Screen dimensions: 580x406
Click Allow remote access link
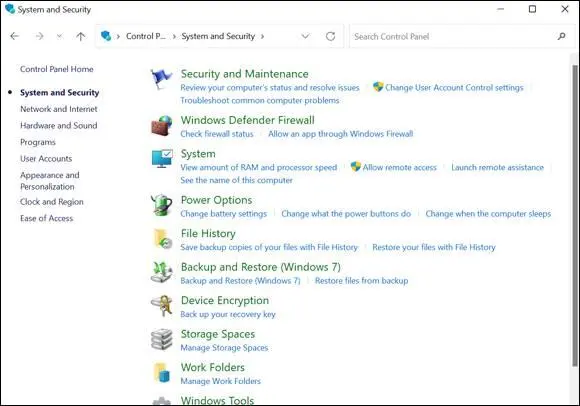(x=399, y=168)
